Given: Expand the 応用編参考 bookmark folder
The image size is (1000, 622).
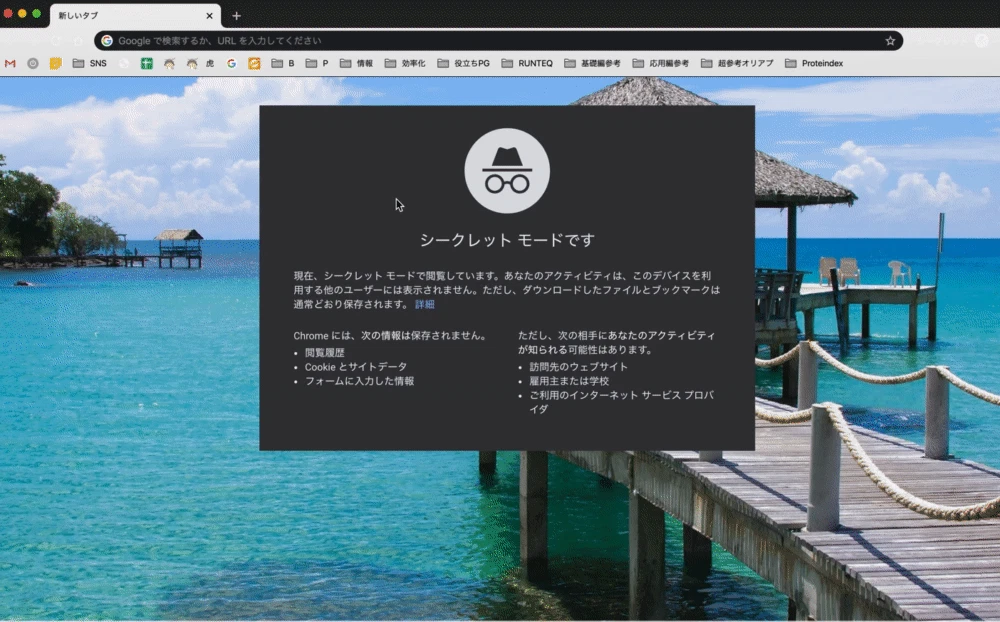Looking at the screenshot, I should coord(661,63).
